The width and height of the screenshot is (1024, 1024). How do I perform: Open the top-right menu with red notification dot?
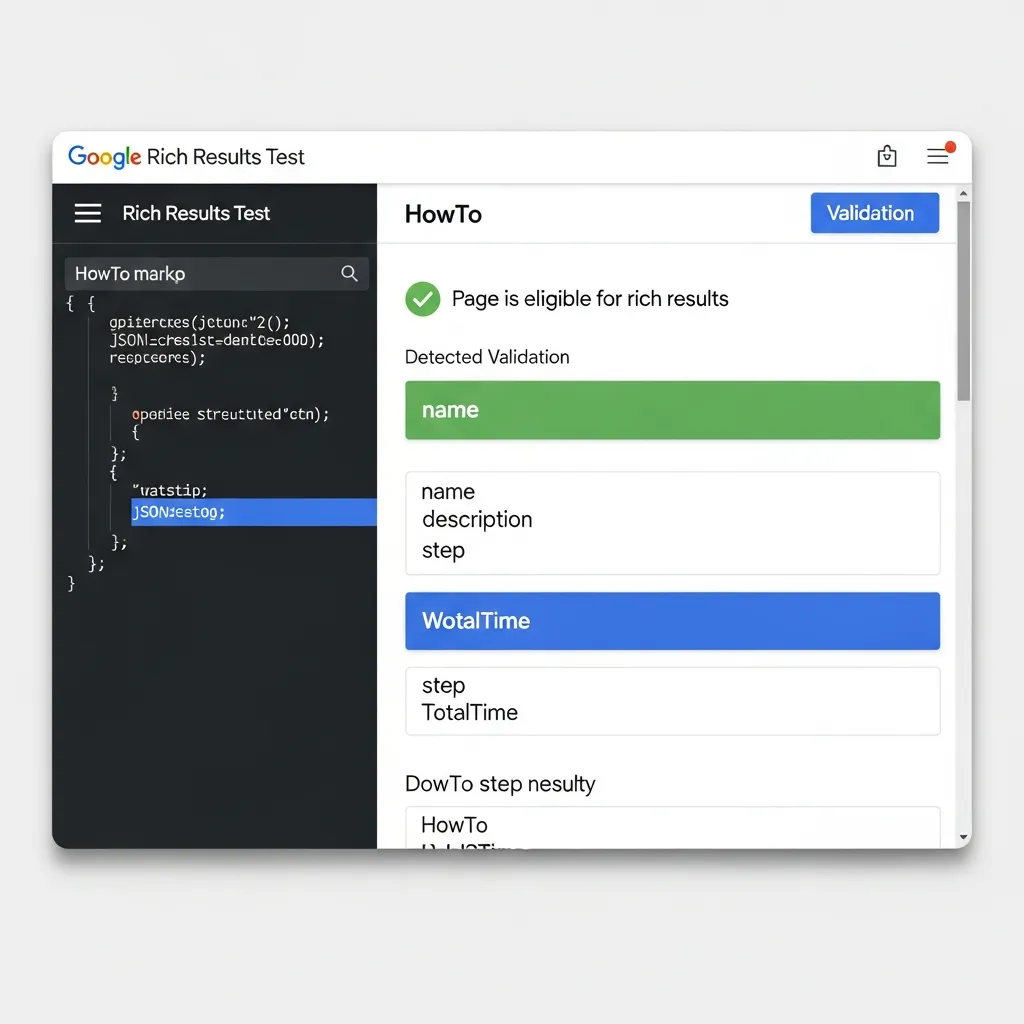tap(938, 156)
